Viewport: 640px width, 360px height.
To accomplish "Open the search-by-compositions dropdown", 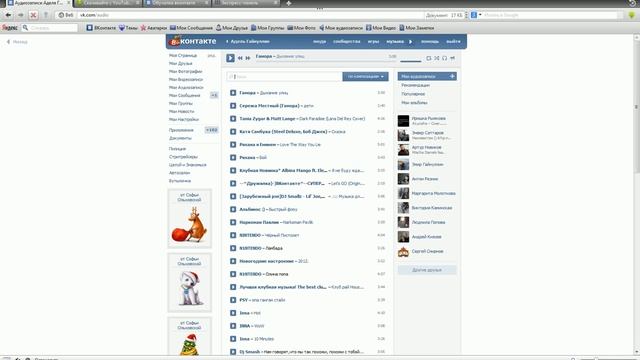I will point(365,76).
